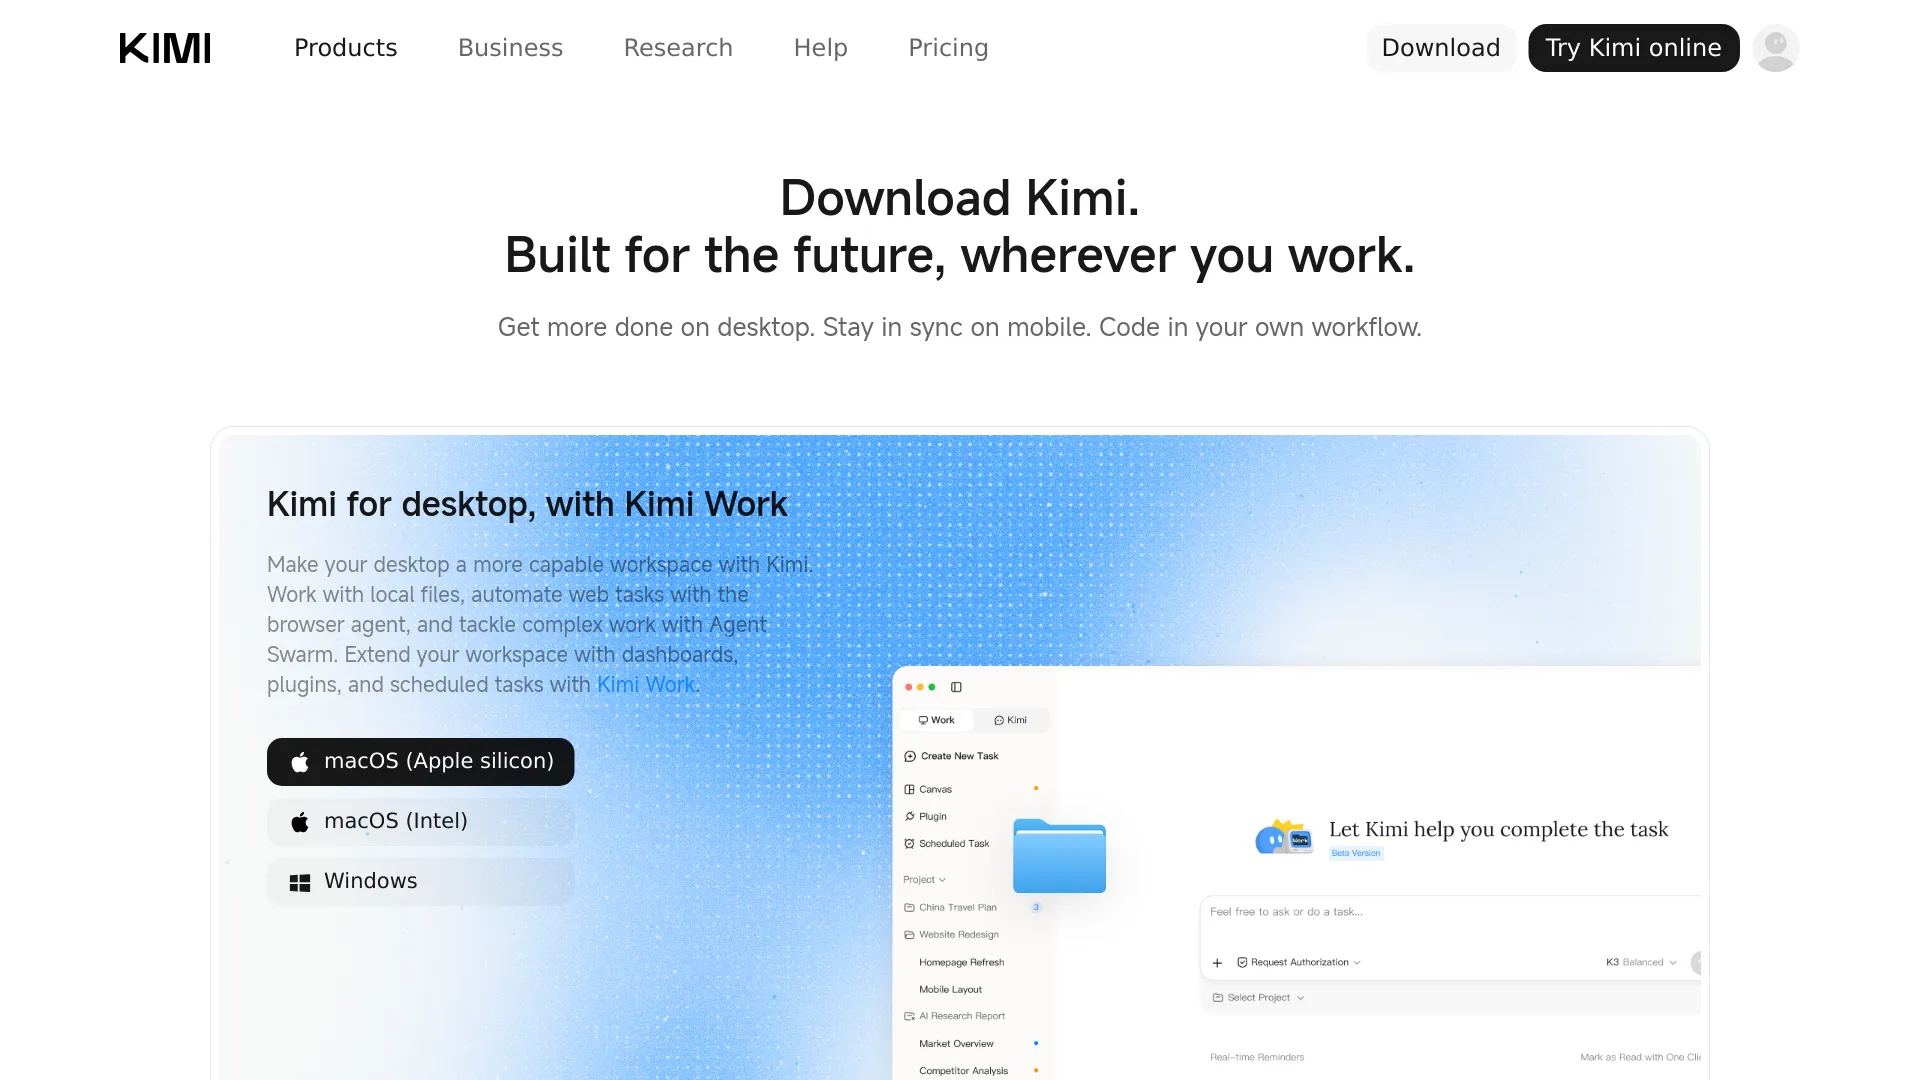This screenshot has height=1080, width=1920.
Task: Click the Canvas icon in sidebar
Action: click(x=909, y=789)
